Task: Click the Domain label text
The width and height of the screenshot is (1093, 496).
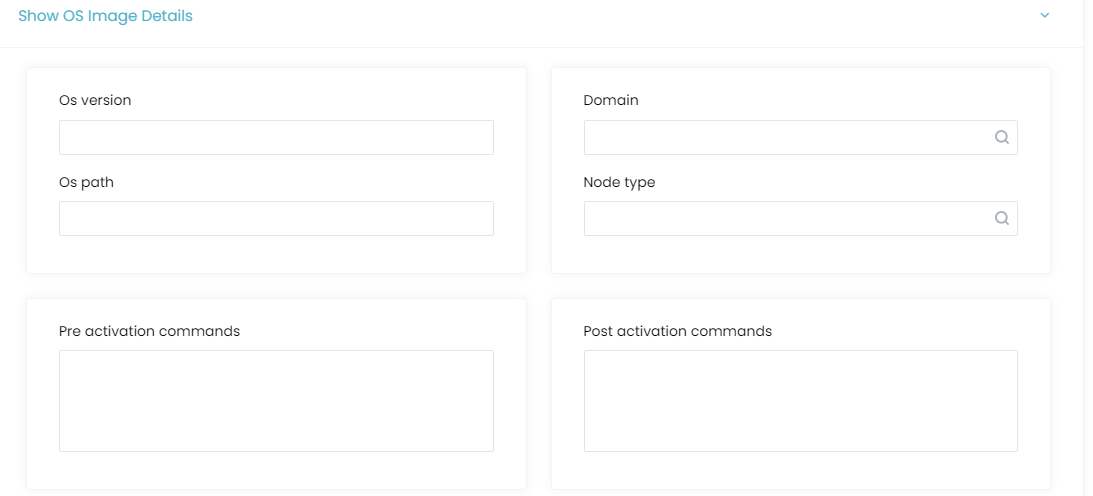Action: (x=611, y=100)
